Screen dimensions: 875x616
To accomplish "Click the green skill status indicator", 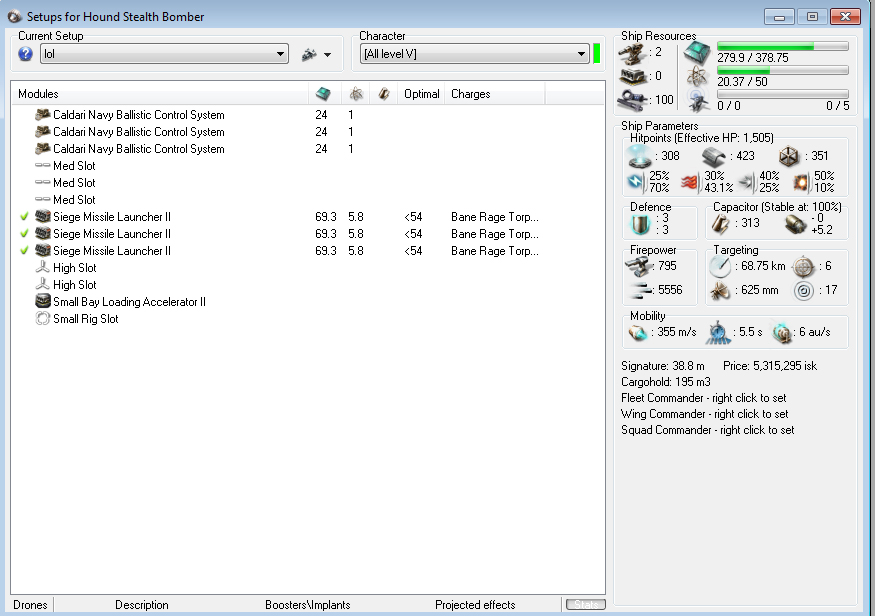I will [597, 54].
